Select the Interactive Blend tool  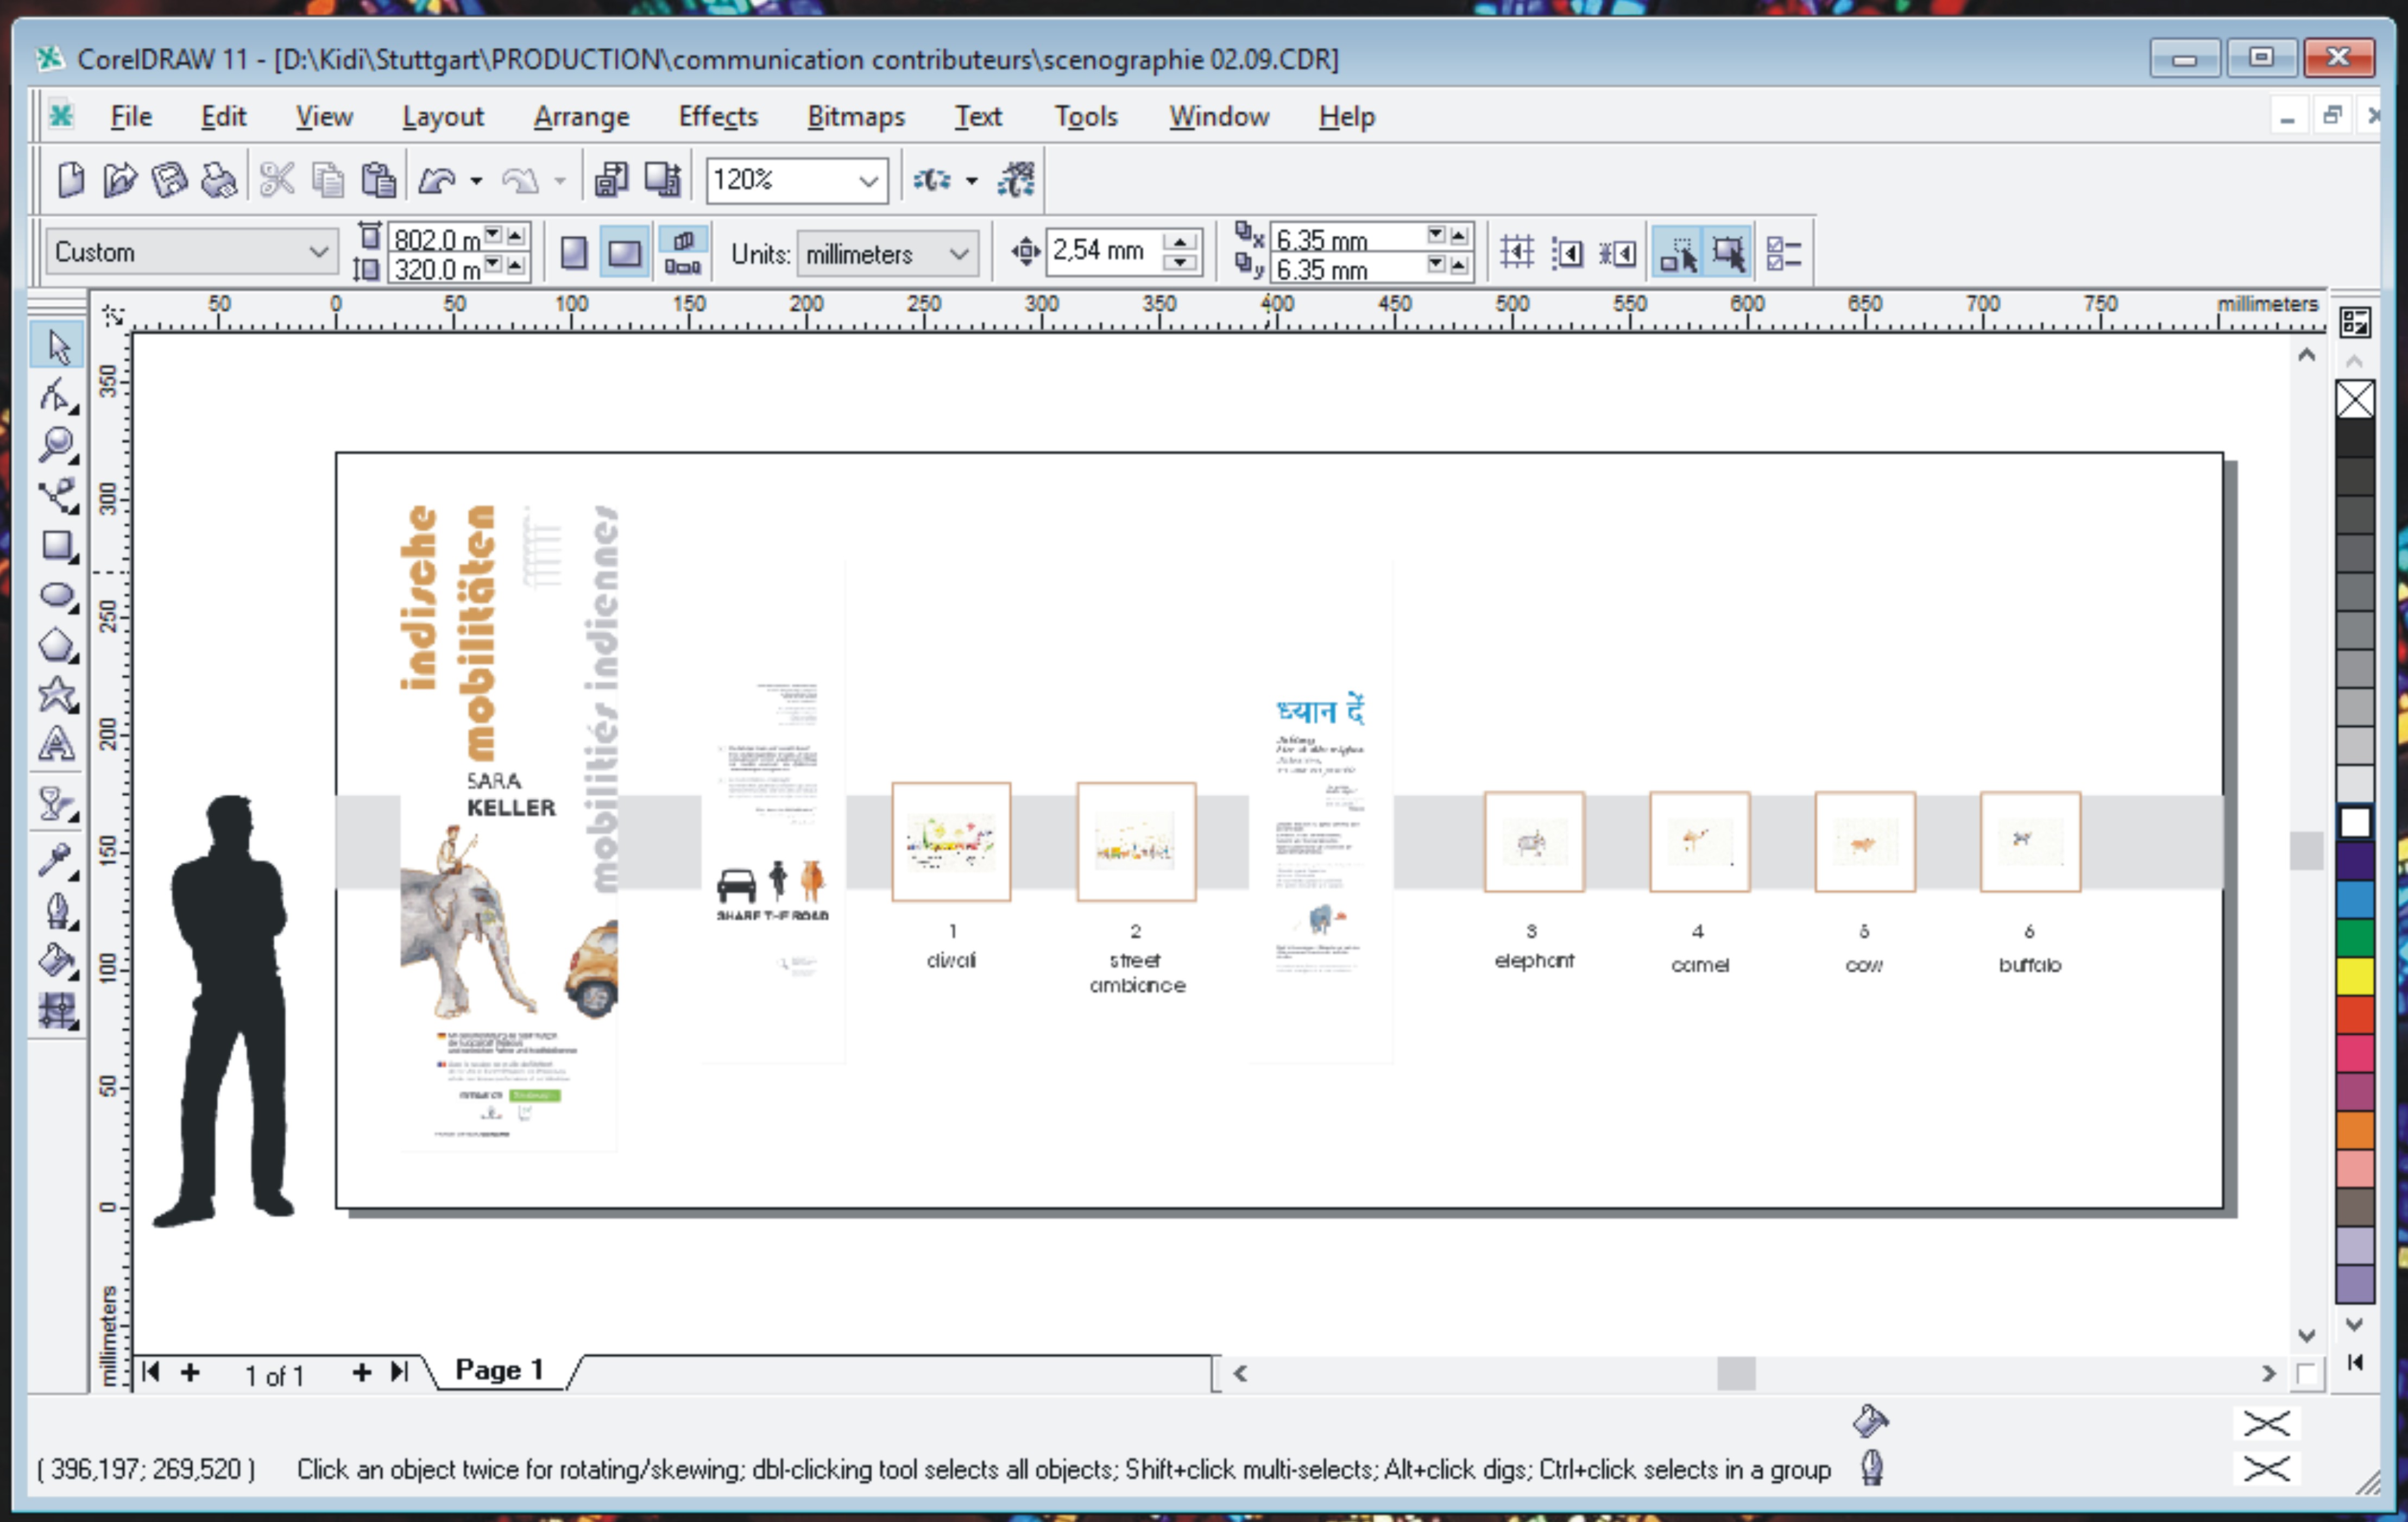[x=58, y=805]
